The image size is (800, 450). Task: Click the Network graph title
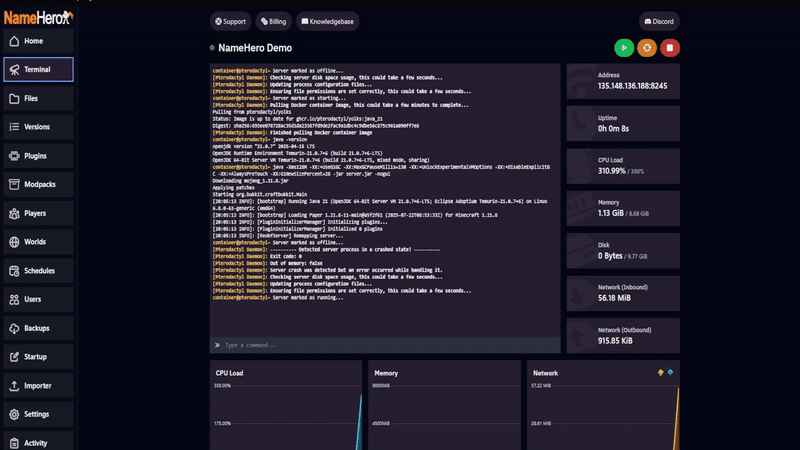tap(545, 373)
